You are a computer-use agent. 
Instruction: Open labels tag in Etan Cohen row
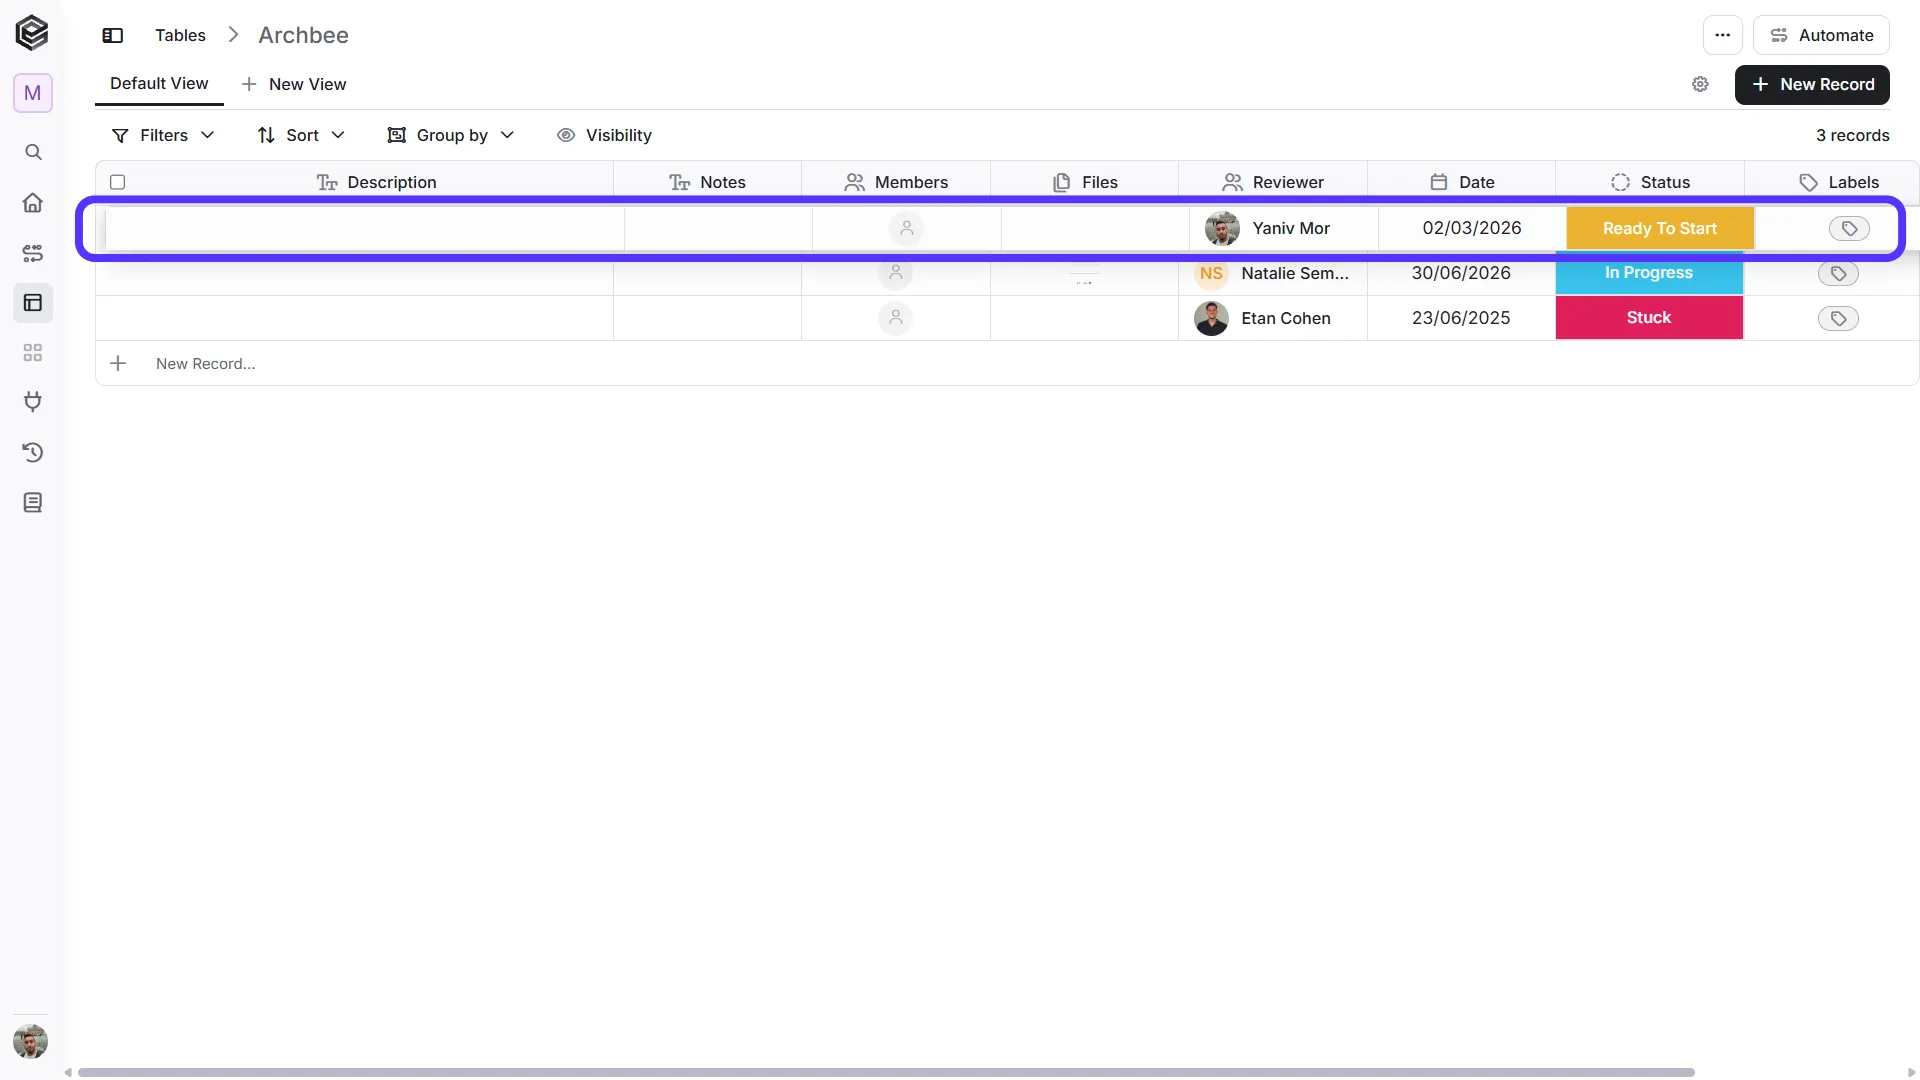(x=1838, y=319)
